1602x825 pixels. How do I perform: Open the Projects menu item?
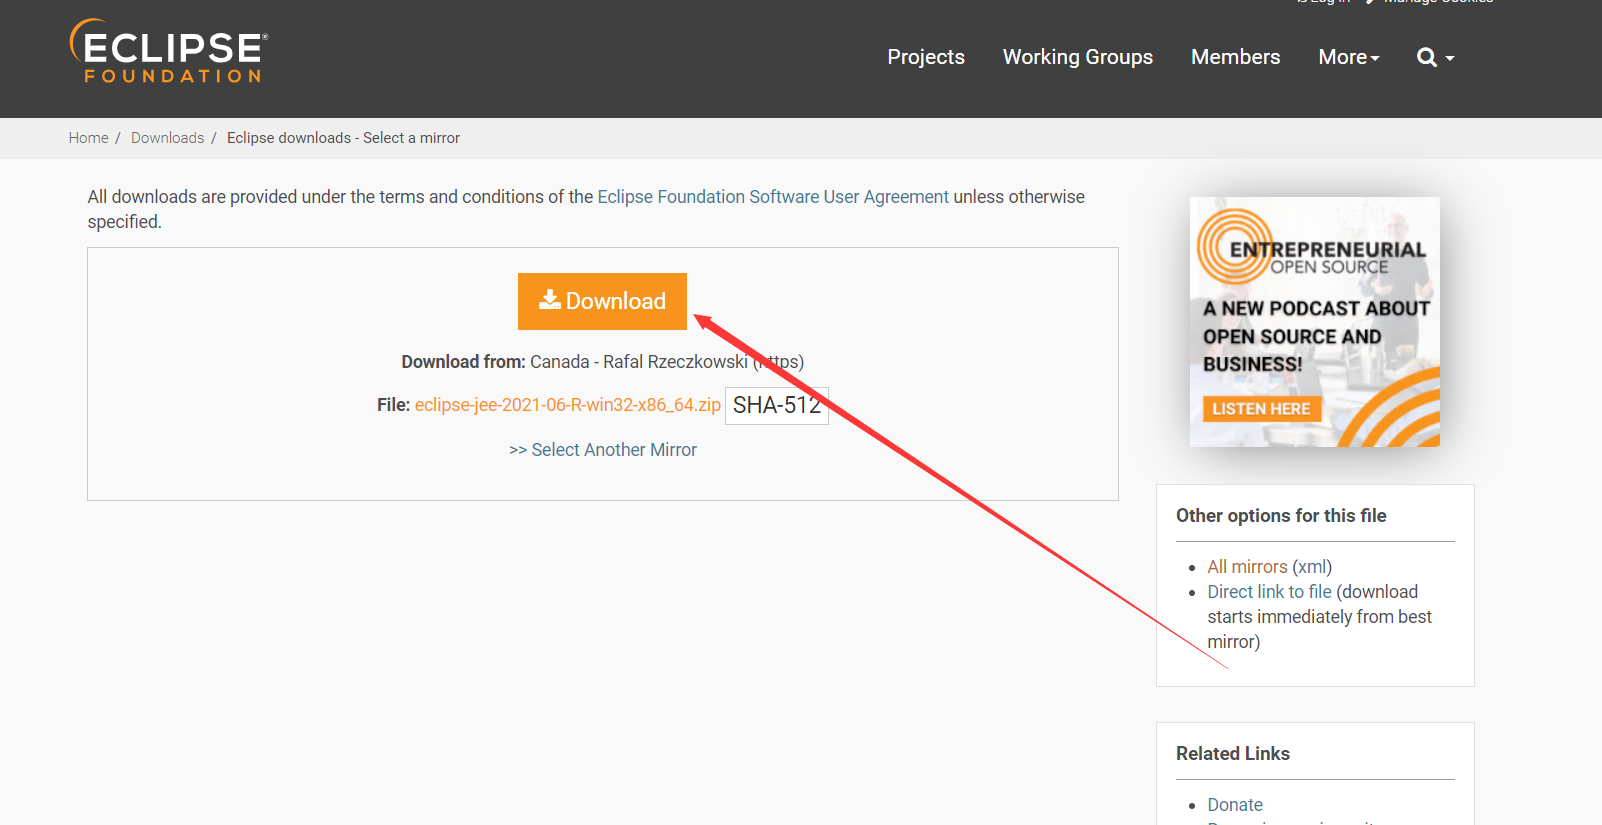(x=926, y=57)
